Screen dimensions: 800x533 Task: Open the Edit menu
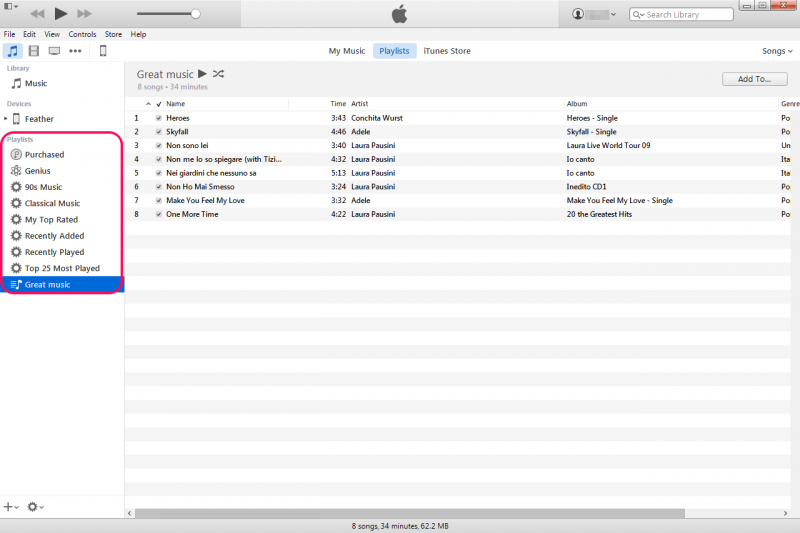(x=30, y=34)
